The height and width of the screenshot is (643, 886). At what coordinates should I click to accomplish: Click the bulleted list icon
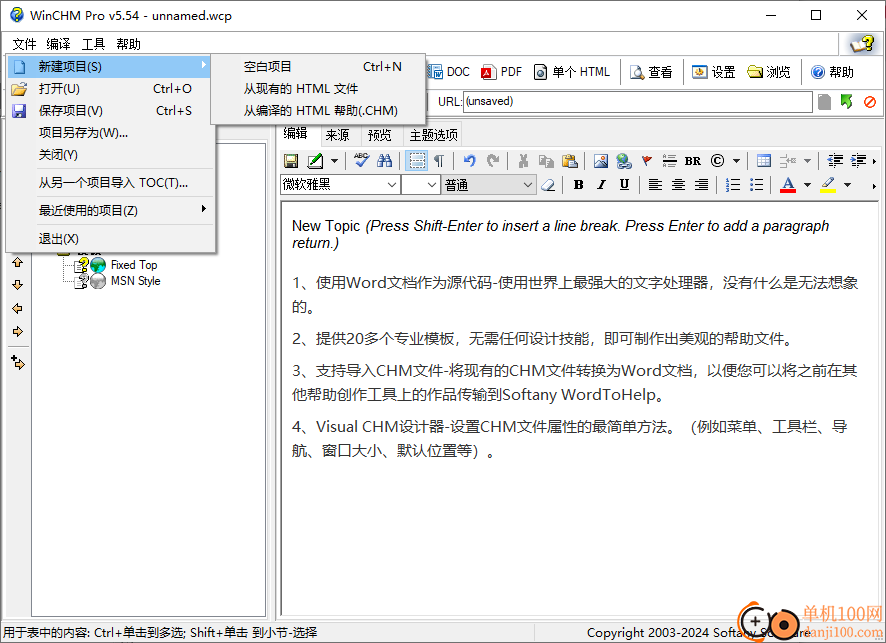tap(756, 185)
